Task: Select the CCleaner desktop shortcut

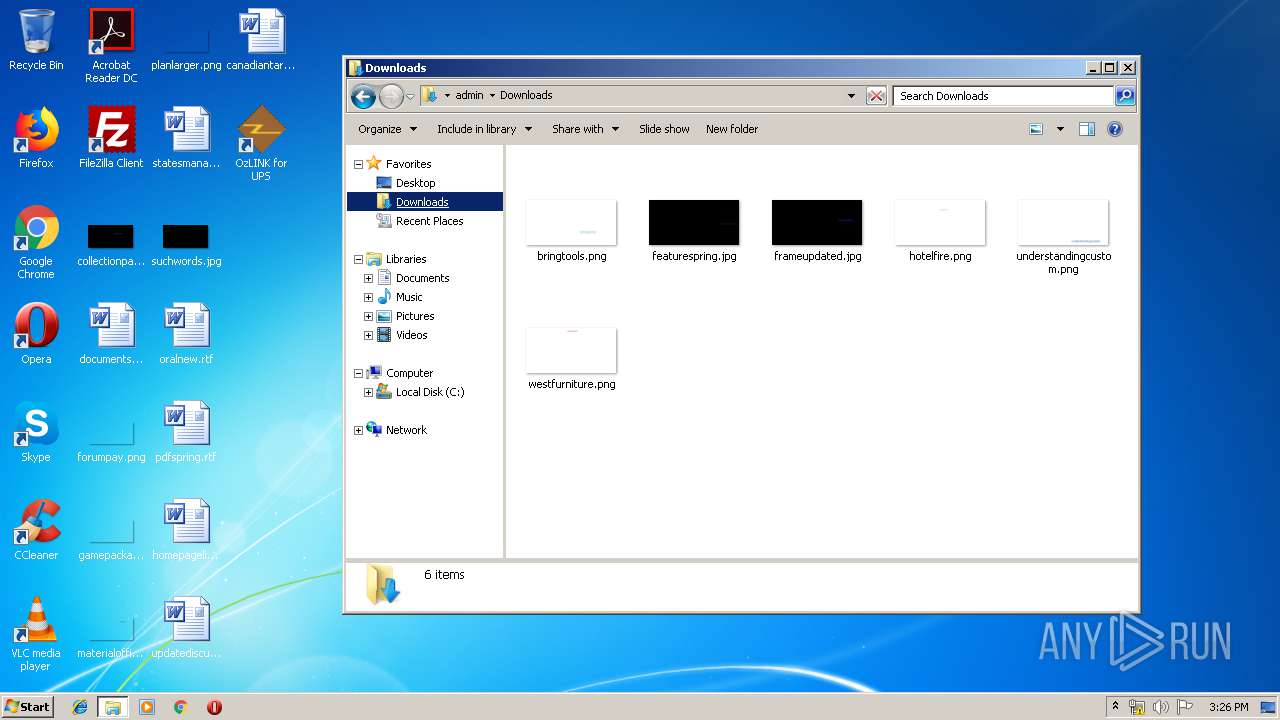Action: point(36,530)
